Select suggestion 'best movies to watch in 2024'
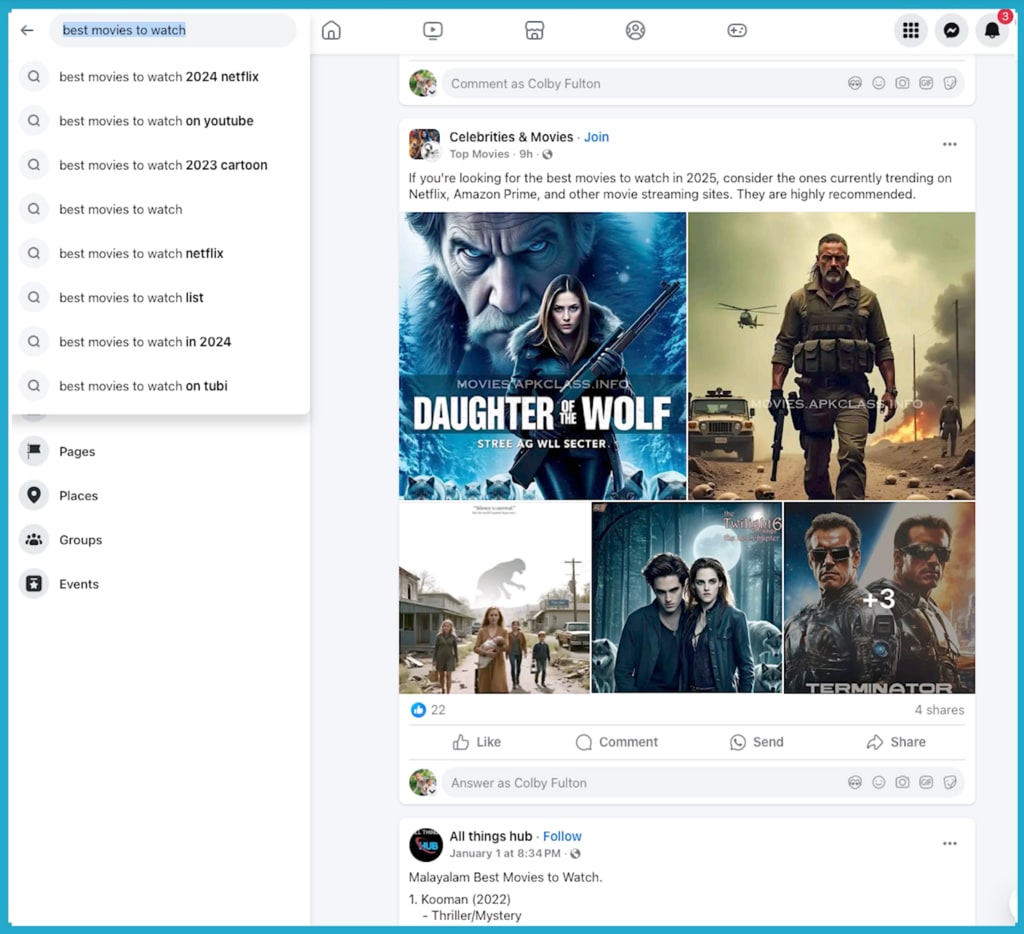 point(160,342)
